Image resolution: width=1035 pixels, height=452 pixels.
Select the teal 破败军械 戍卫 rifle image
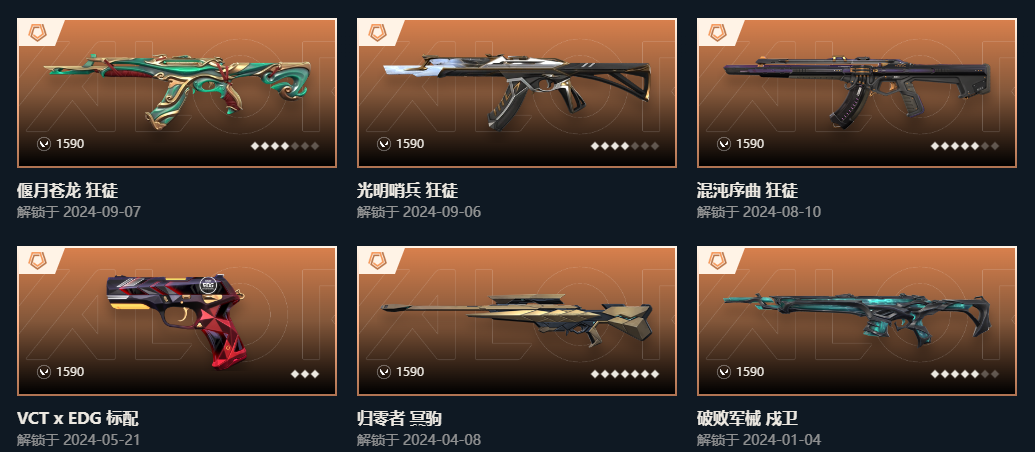857,319
